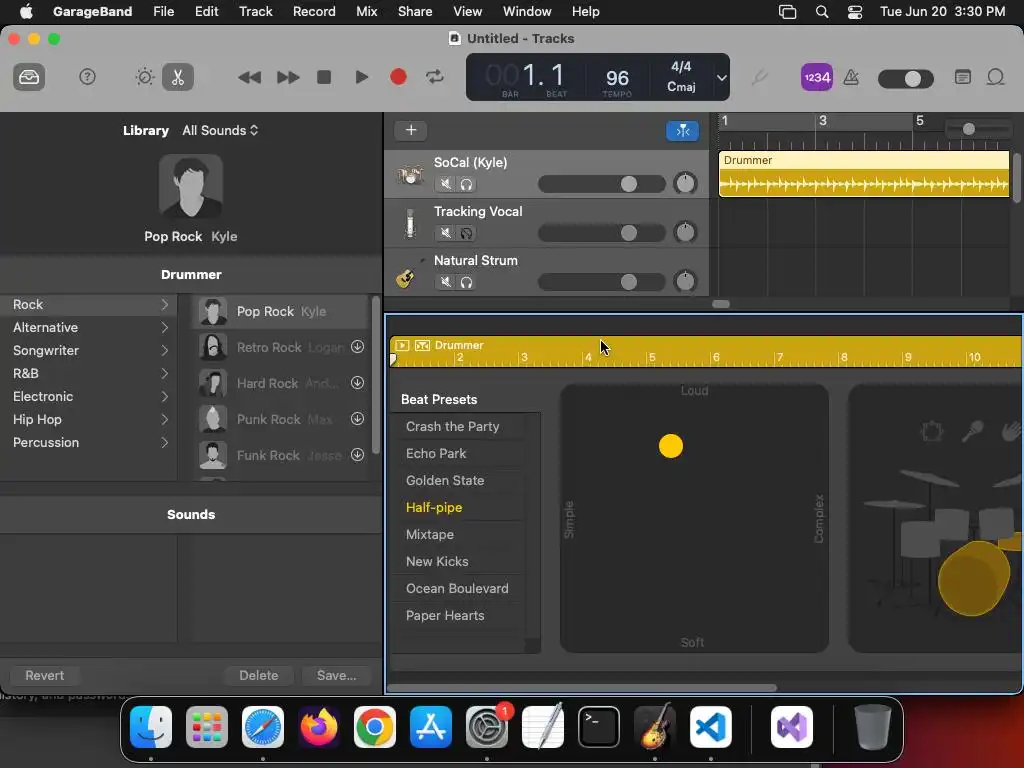Image resolution: width=1024 pixels, height=768 pixels.
Task: Mute the Natural Strum track
Action: click(x=445, y=282)
